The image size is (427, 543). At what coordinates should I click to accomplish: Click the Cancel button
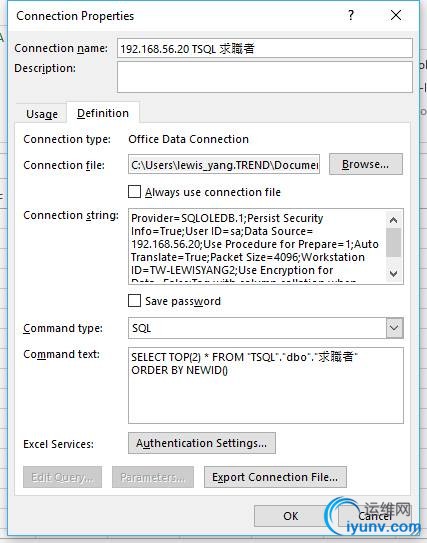coord(375,516)
